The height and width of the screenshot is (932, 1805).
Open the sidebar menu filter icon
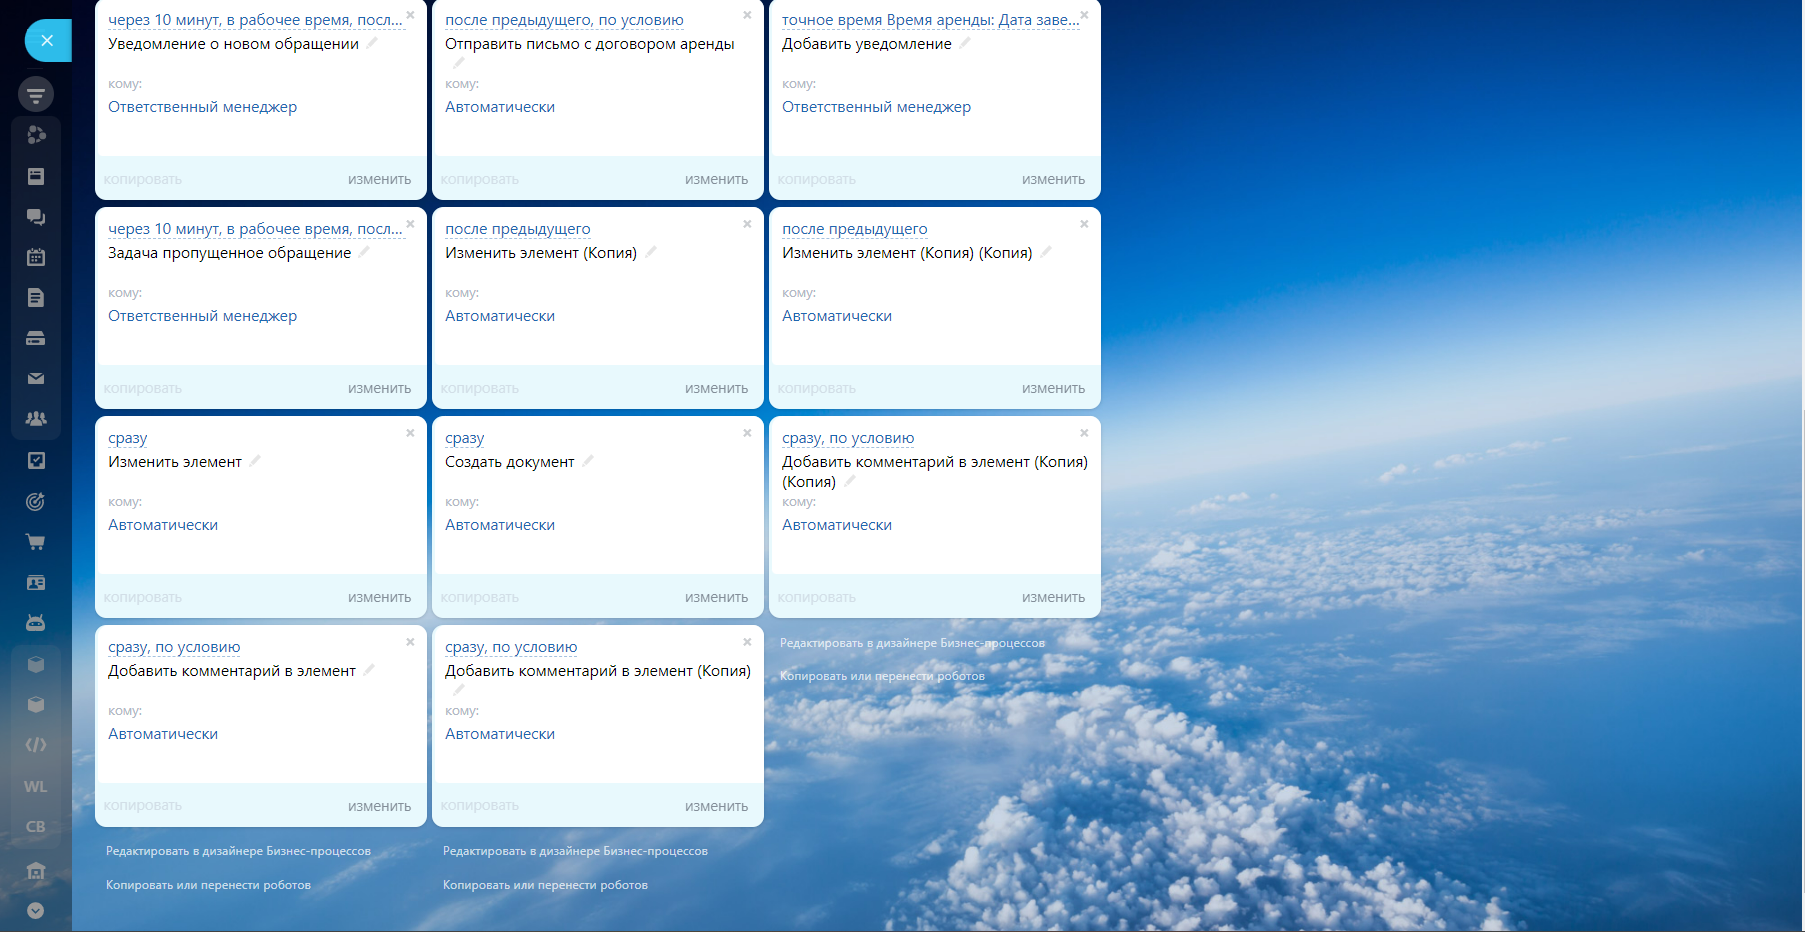(x=36, y=95)
